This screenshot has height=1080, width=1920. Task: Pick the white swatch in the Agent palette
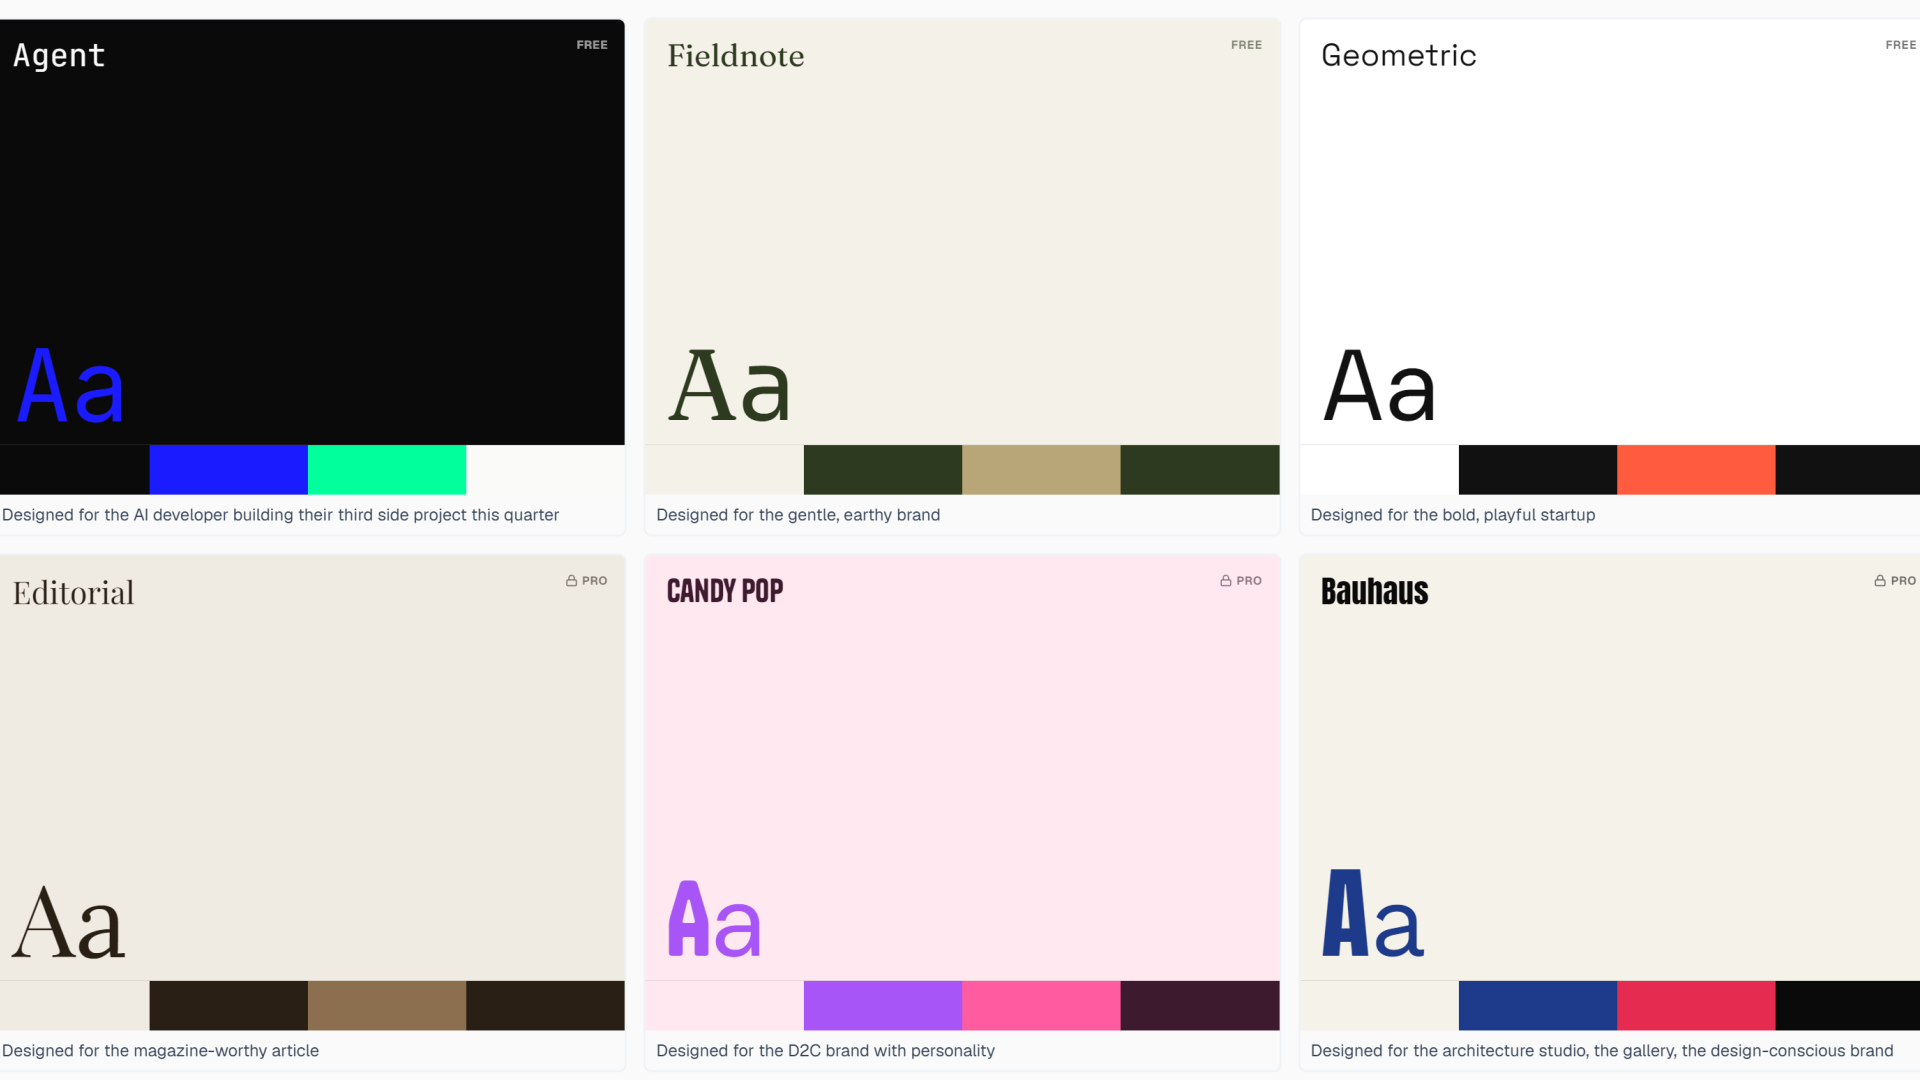545,470
